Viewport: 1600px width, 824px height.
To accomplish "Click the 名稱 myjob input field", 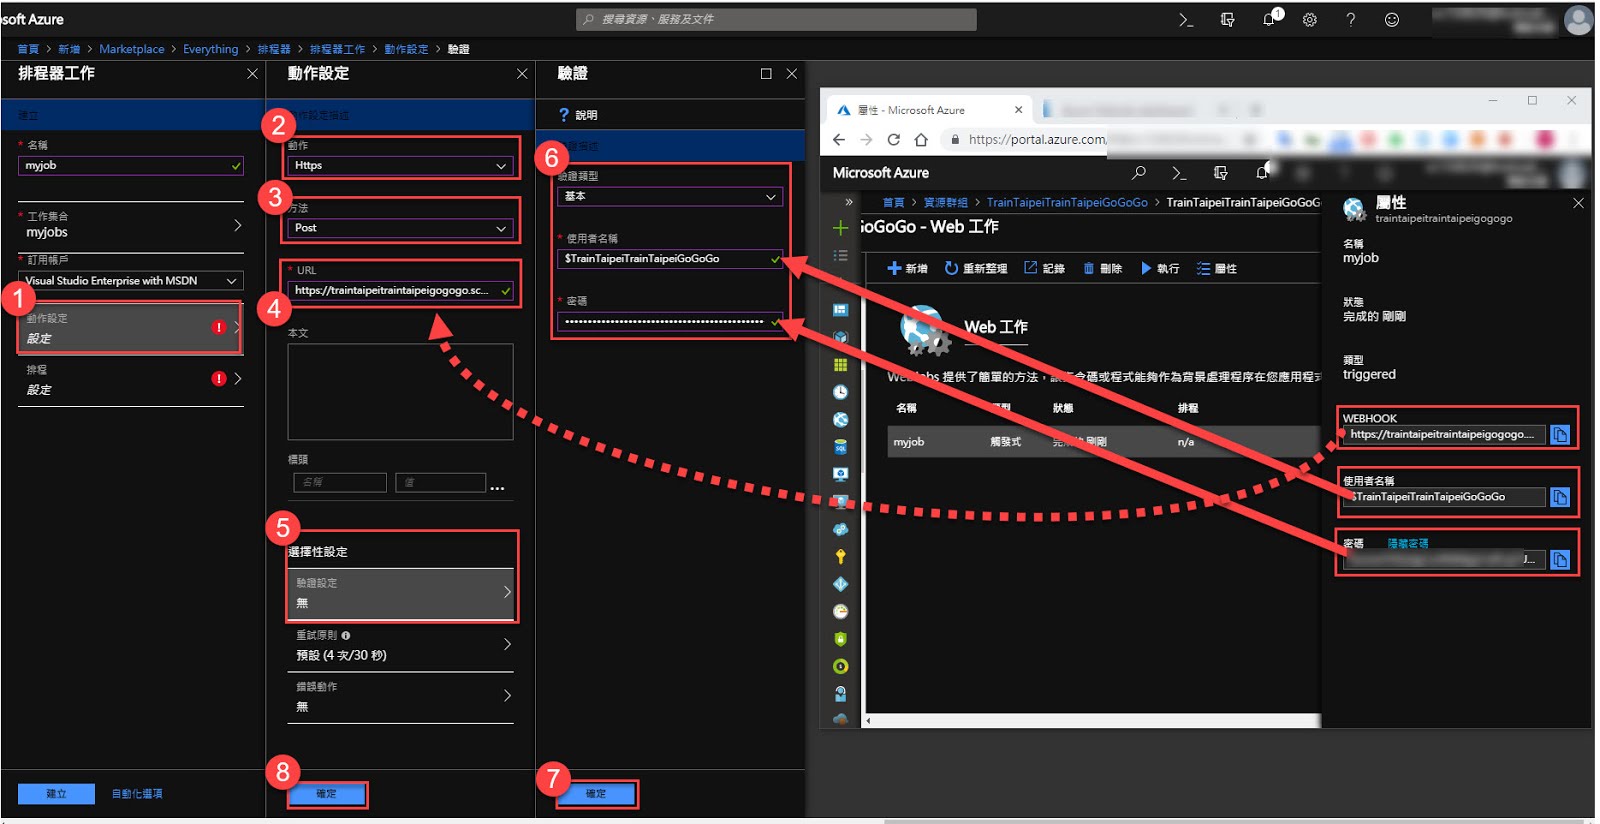I will (x=131, y=165).
